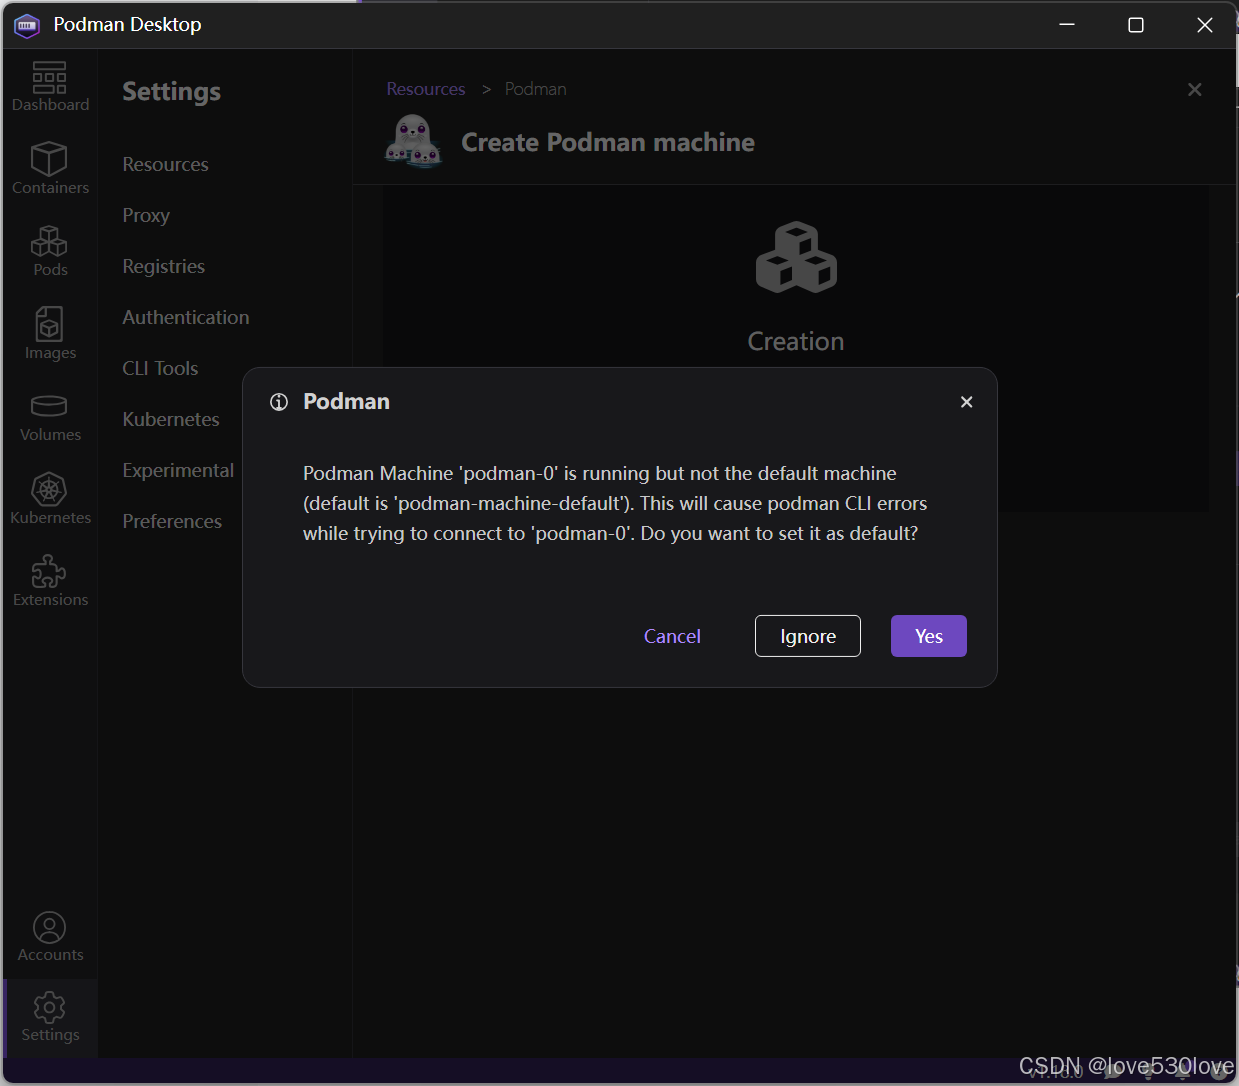Image resolution: width=1239 pixels, height=1086 pixels.
Task: Open the Images view
Action: pos(50,334)
